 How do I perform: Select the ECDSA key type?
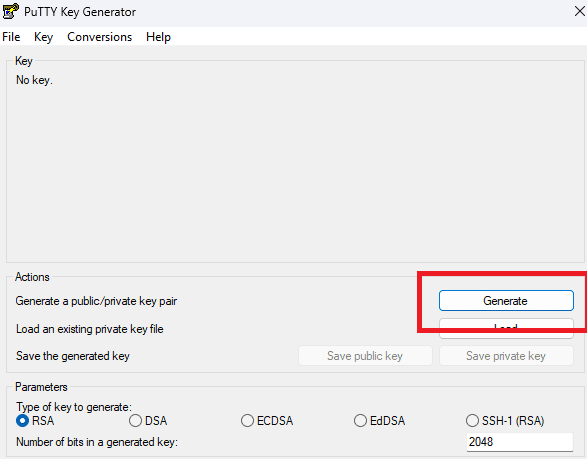pos(267,421)
